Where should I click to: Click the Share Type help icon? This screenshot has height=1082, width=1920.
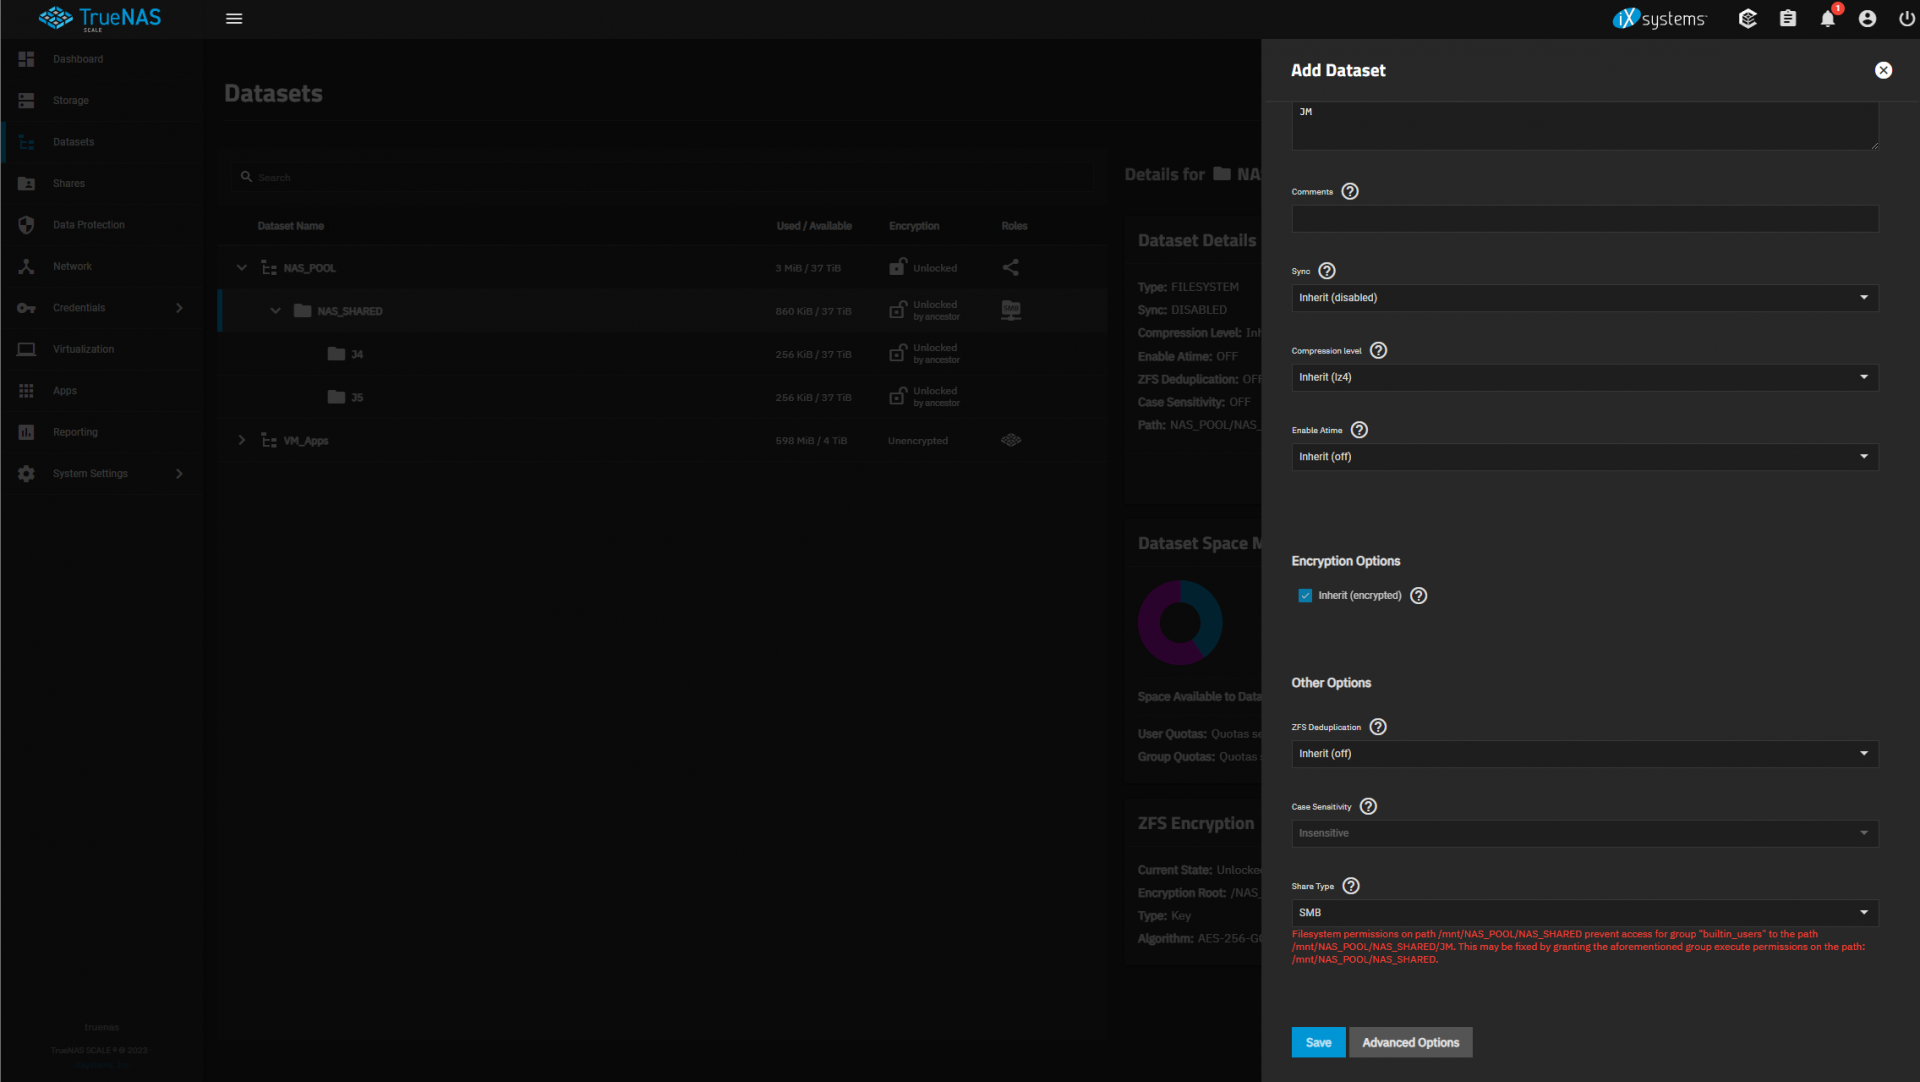pos(1351,886)
